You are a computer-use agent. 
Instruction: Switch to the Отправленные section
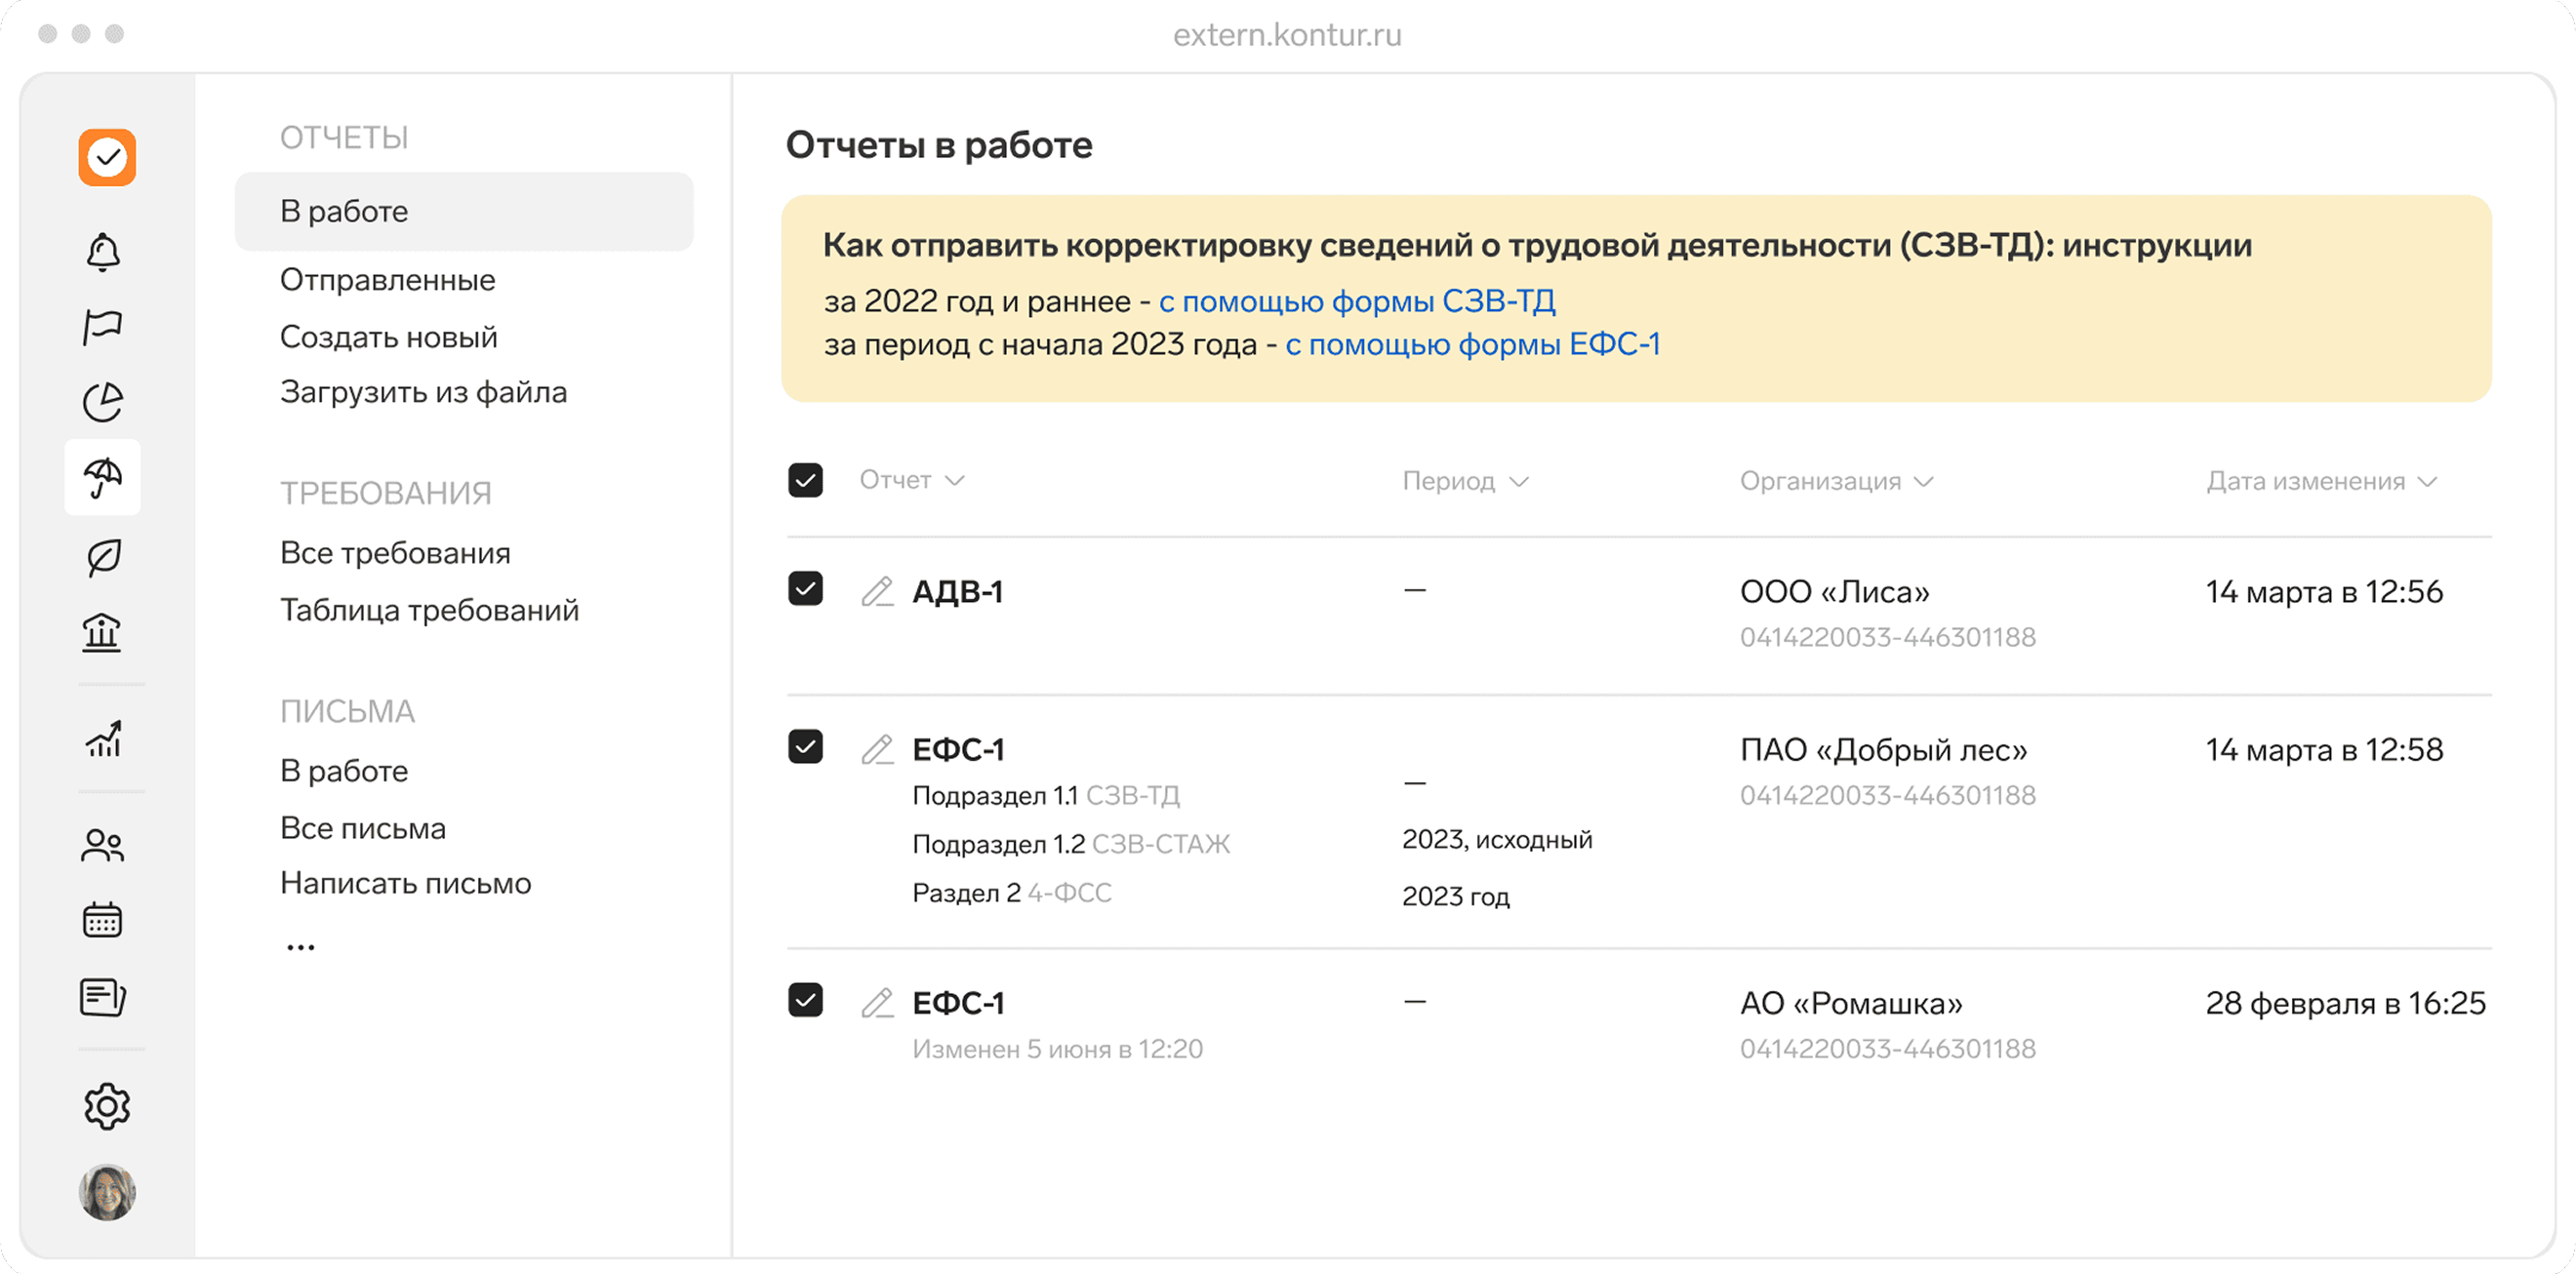387,280
